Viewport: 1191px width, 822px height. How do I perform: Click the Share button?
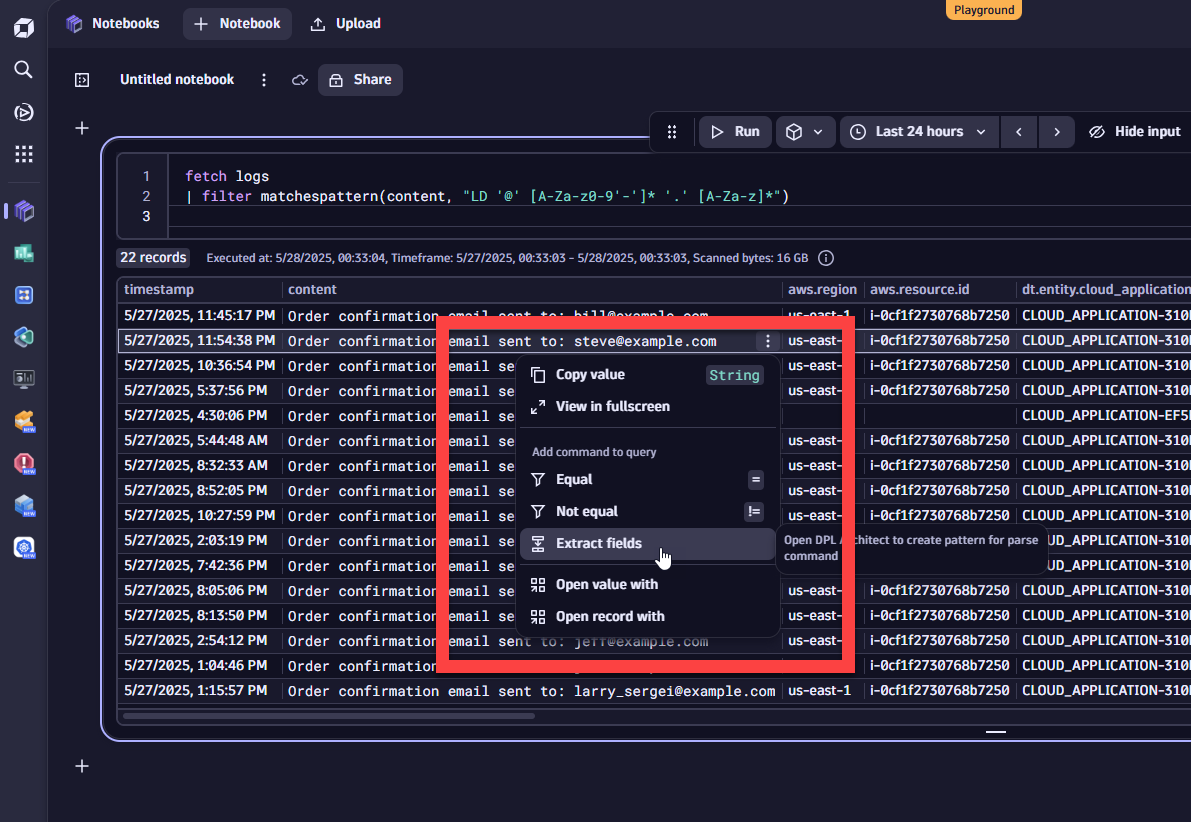360,80
